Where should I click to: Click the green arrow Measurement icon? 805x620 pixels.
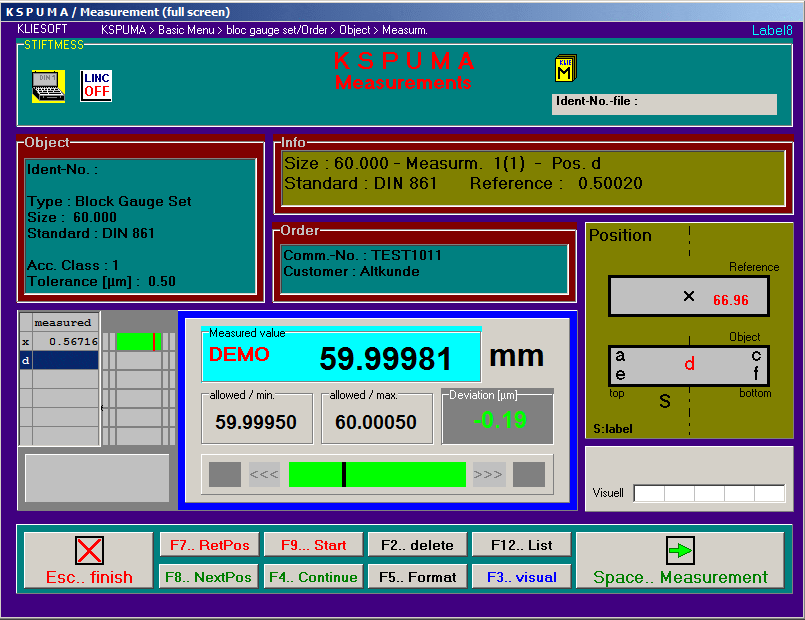(680, 551)
